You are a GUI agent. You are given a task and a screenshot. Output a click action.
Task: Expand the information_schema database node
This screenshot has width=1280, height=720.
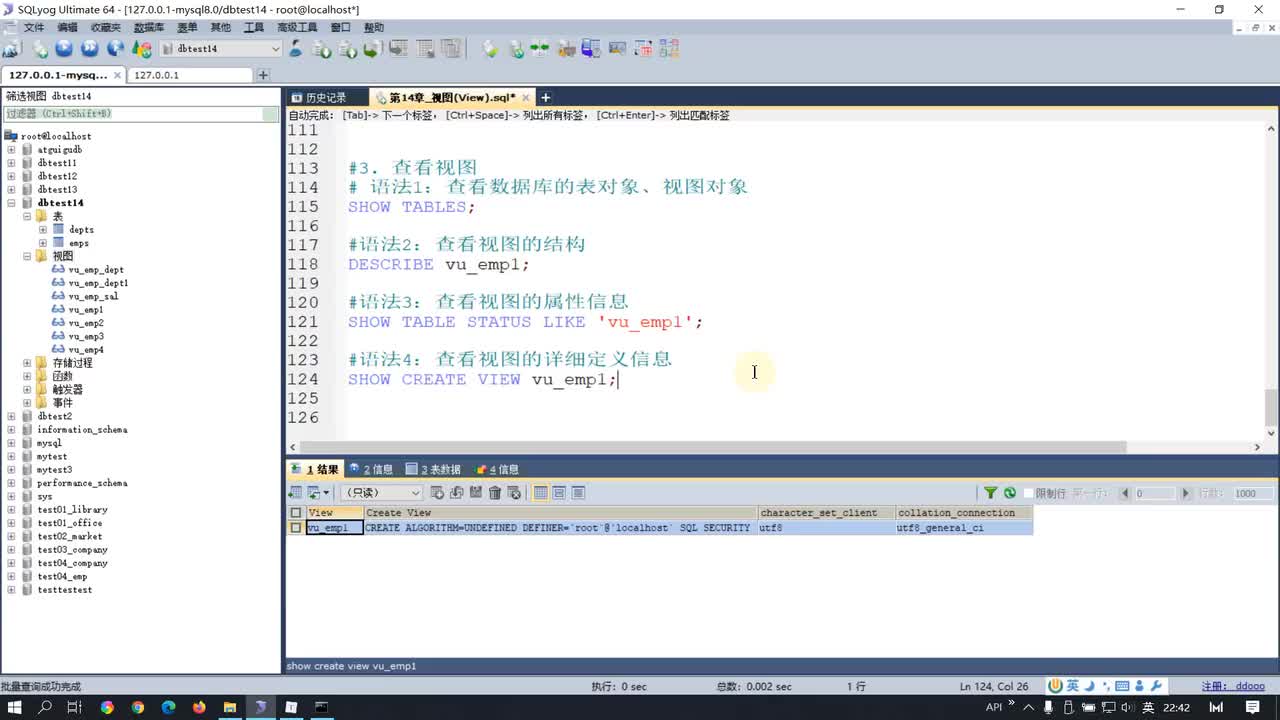click(x=11, y=430)
